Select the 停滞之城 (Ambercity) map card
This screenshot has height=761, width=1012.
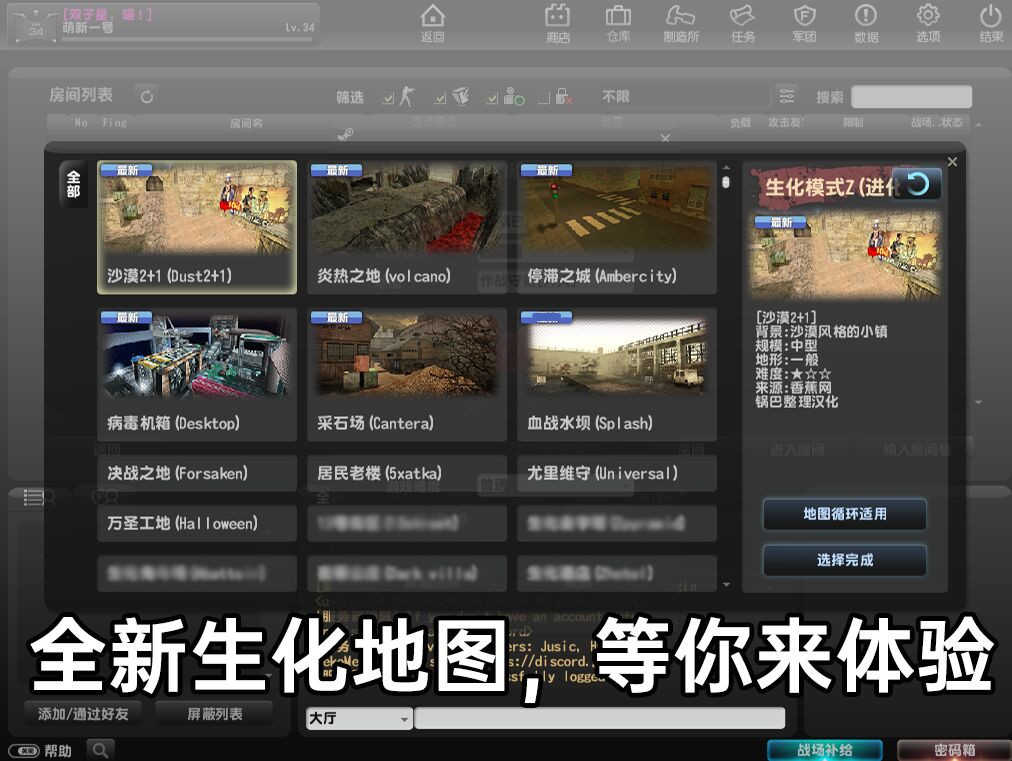click(616, 227)
